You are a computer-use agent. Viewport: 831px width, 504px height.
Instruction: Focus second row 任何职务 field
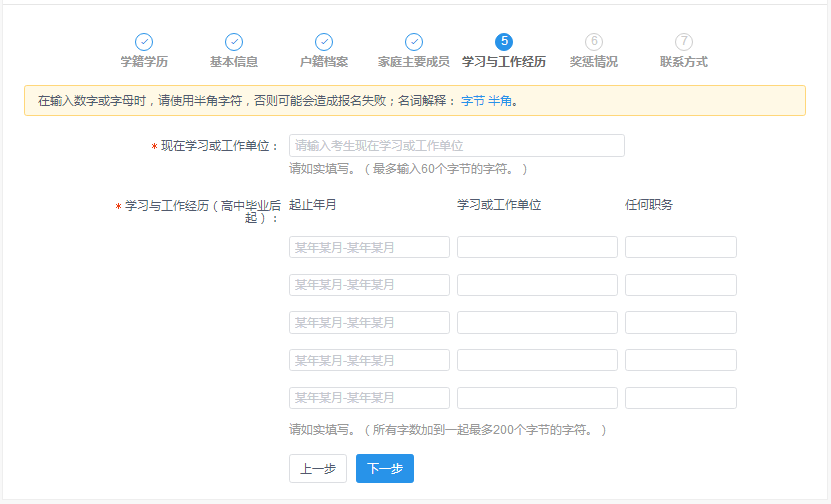(681, 285)
